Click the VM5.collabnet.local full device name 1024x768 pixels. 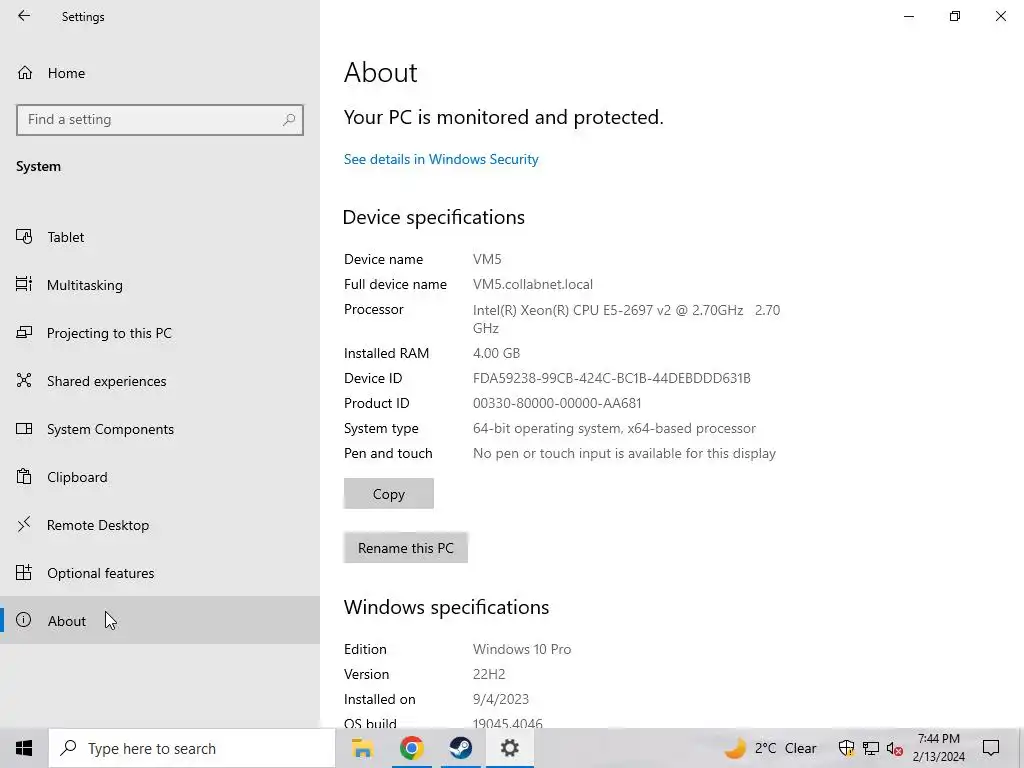click(533, 284)
